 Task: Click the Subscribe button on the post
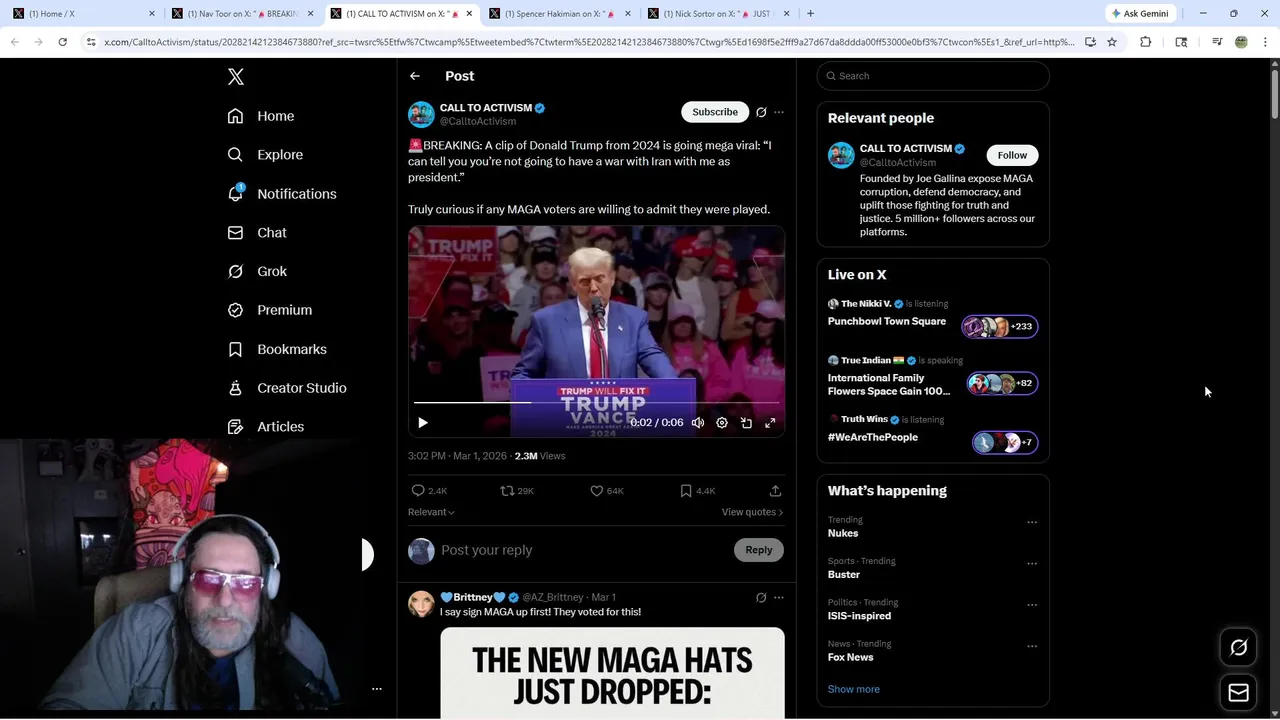pos(715,112)
